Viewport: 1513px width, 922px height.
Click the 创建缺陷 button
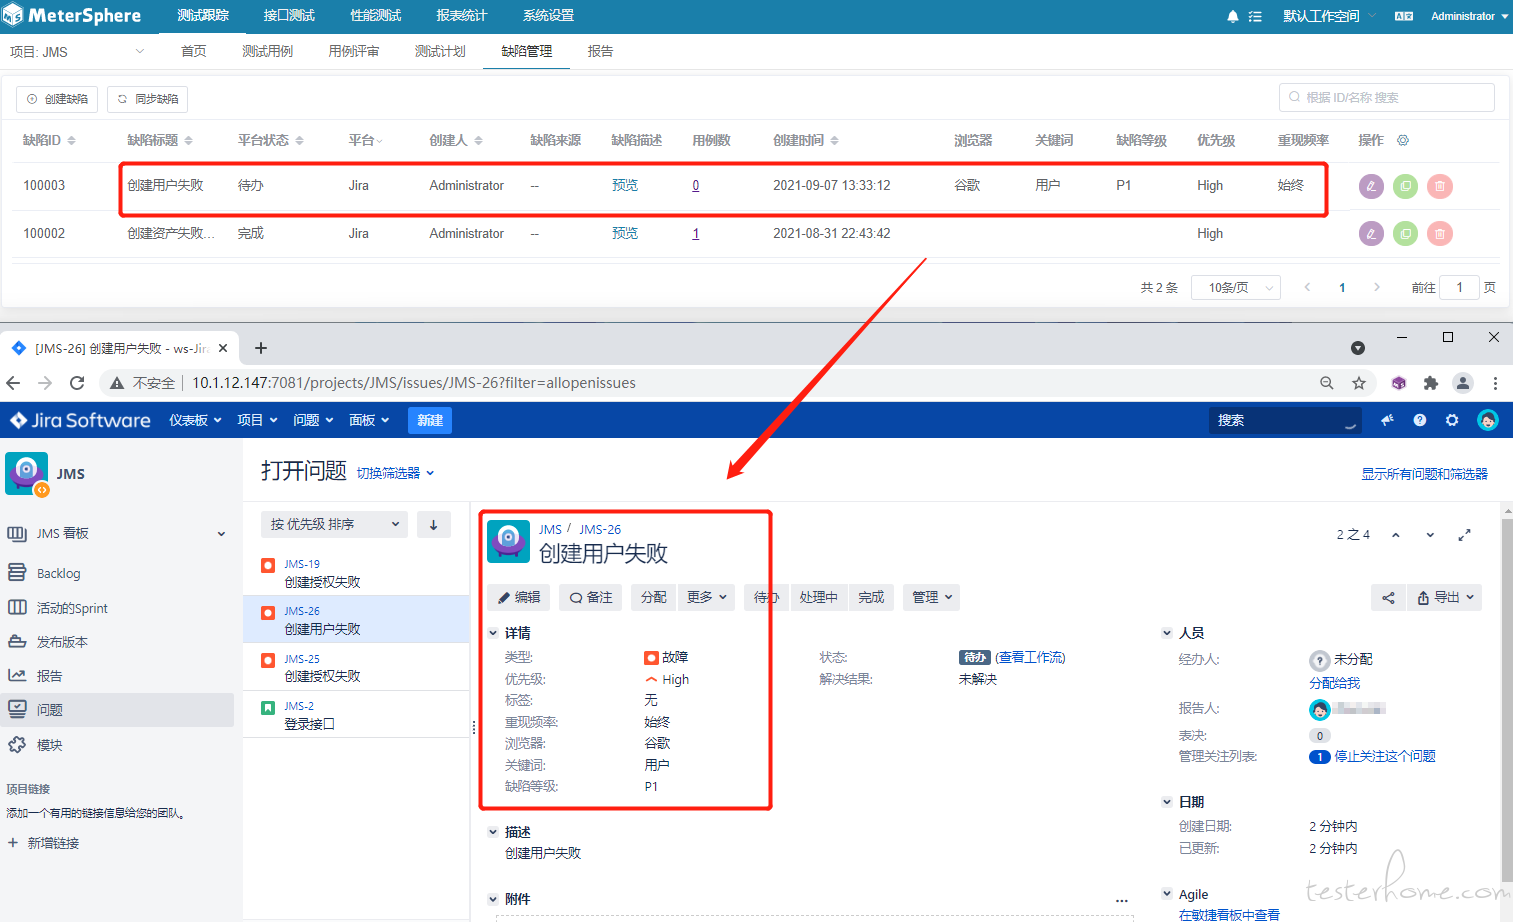pos(57,99)
